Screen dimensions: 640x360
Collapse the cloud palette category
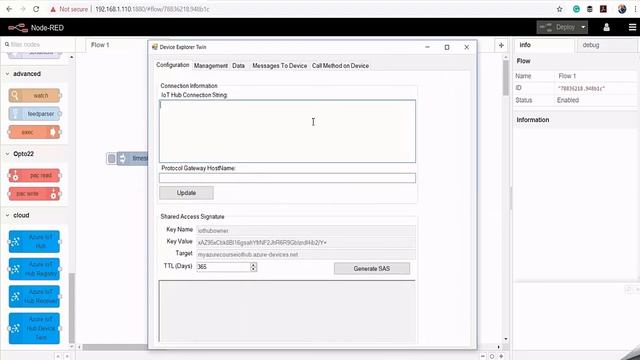point(7,215)
